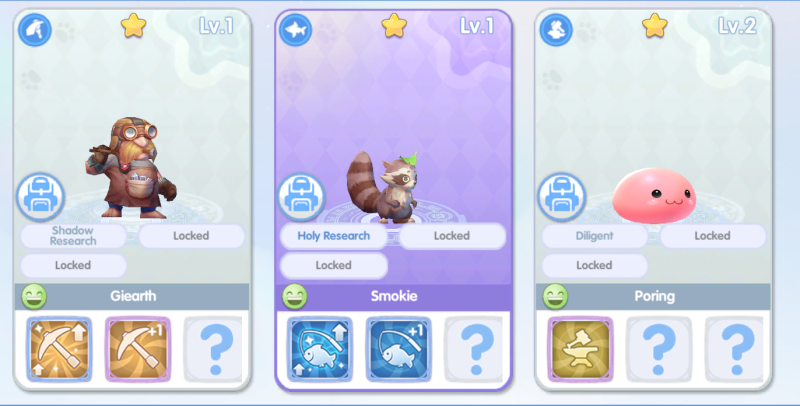800x406 pixels.
Task: Open Smokie's backpack icon
Action: coord(301,197)
